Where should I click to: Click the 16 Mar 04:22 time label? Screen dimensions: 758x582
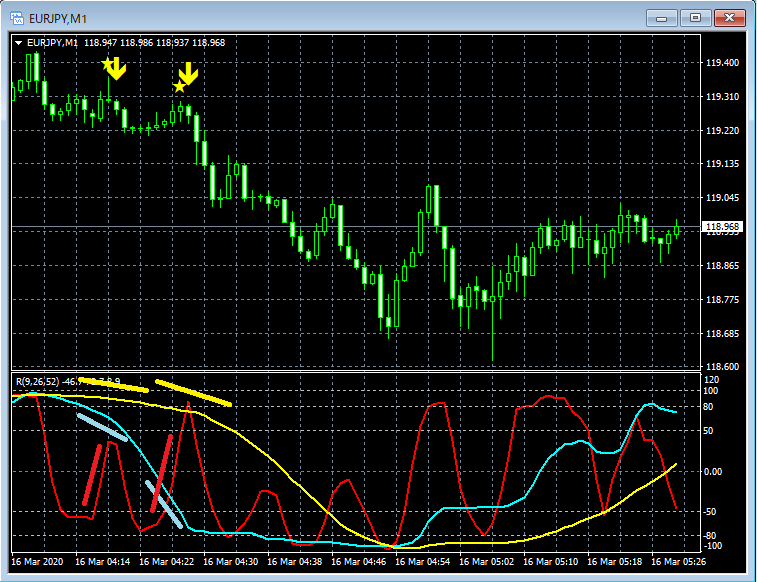click(x=167, y=562)
